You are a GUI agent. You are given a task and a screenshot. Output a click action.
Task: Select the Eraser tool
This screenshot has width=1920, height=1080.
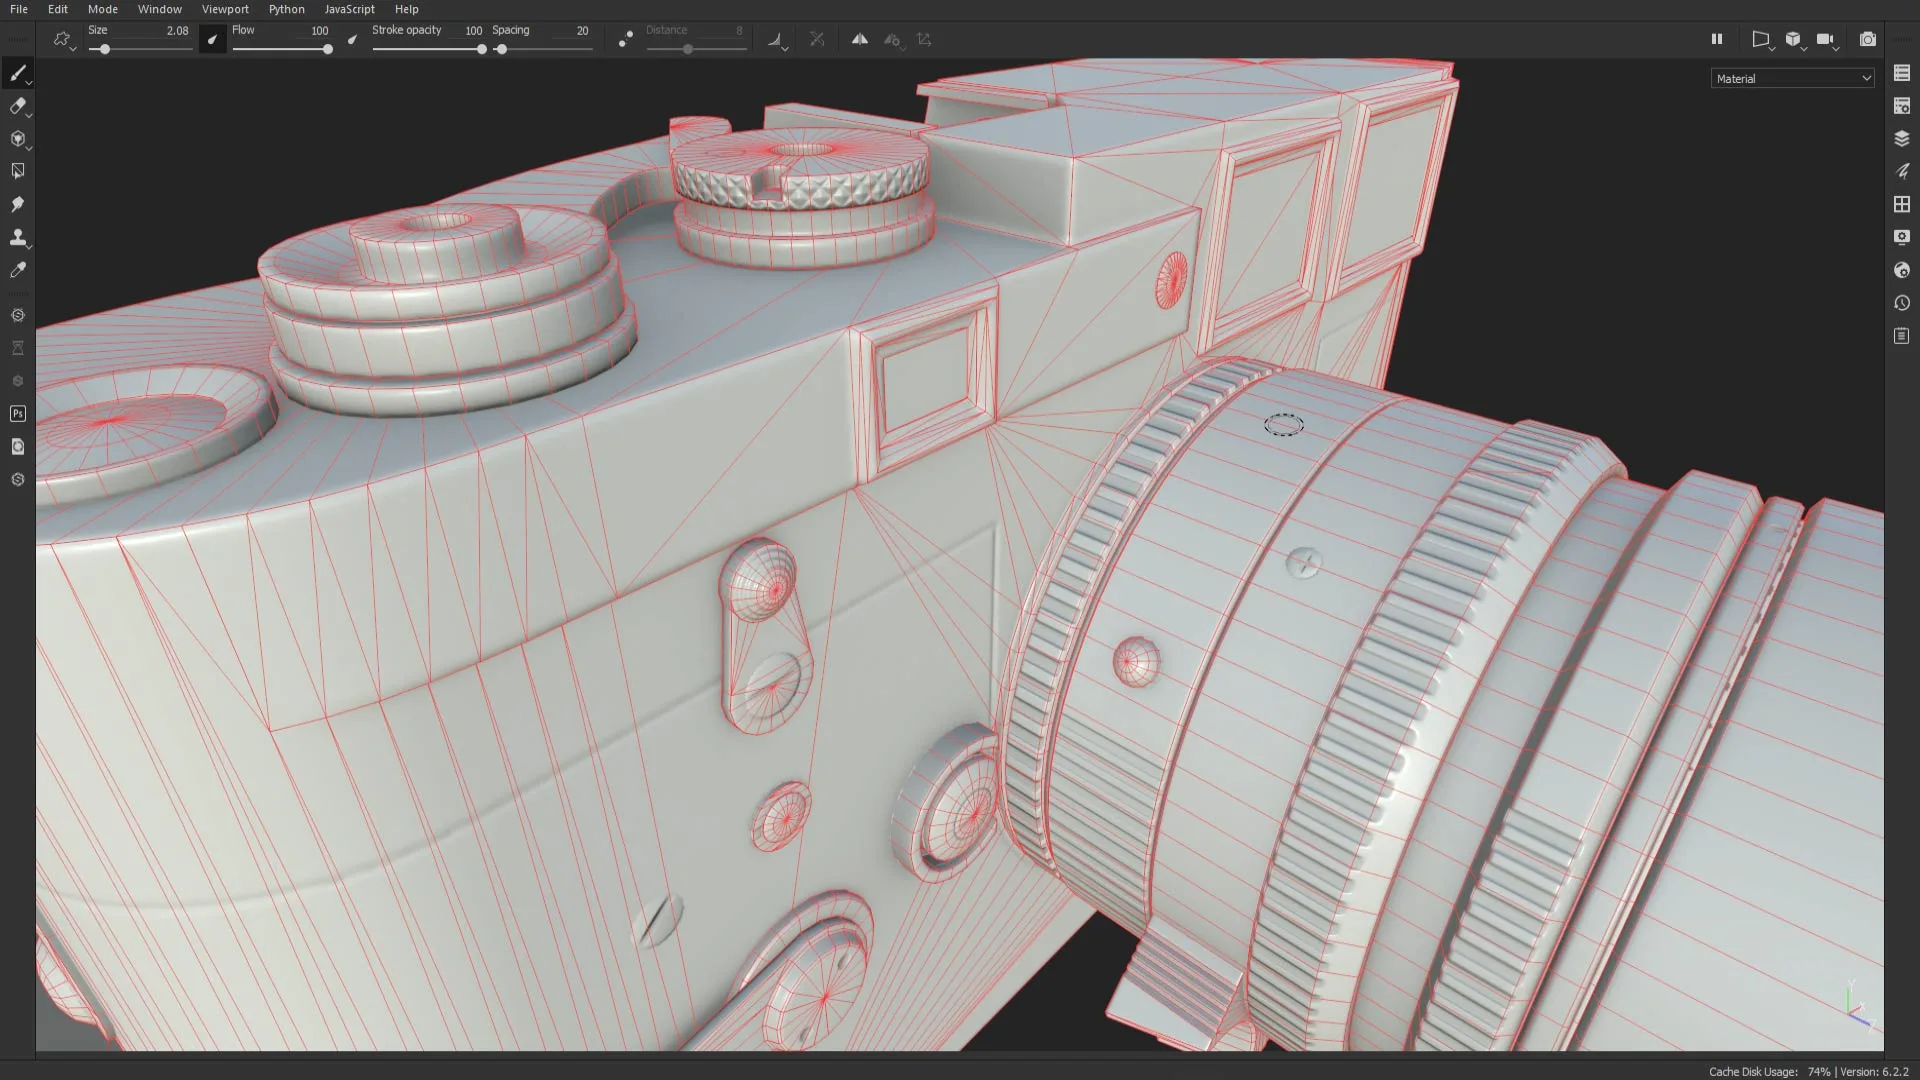pos(17,106)
